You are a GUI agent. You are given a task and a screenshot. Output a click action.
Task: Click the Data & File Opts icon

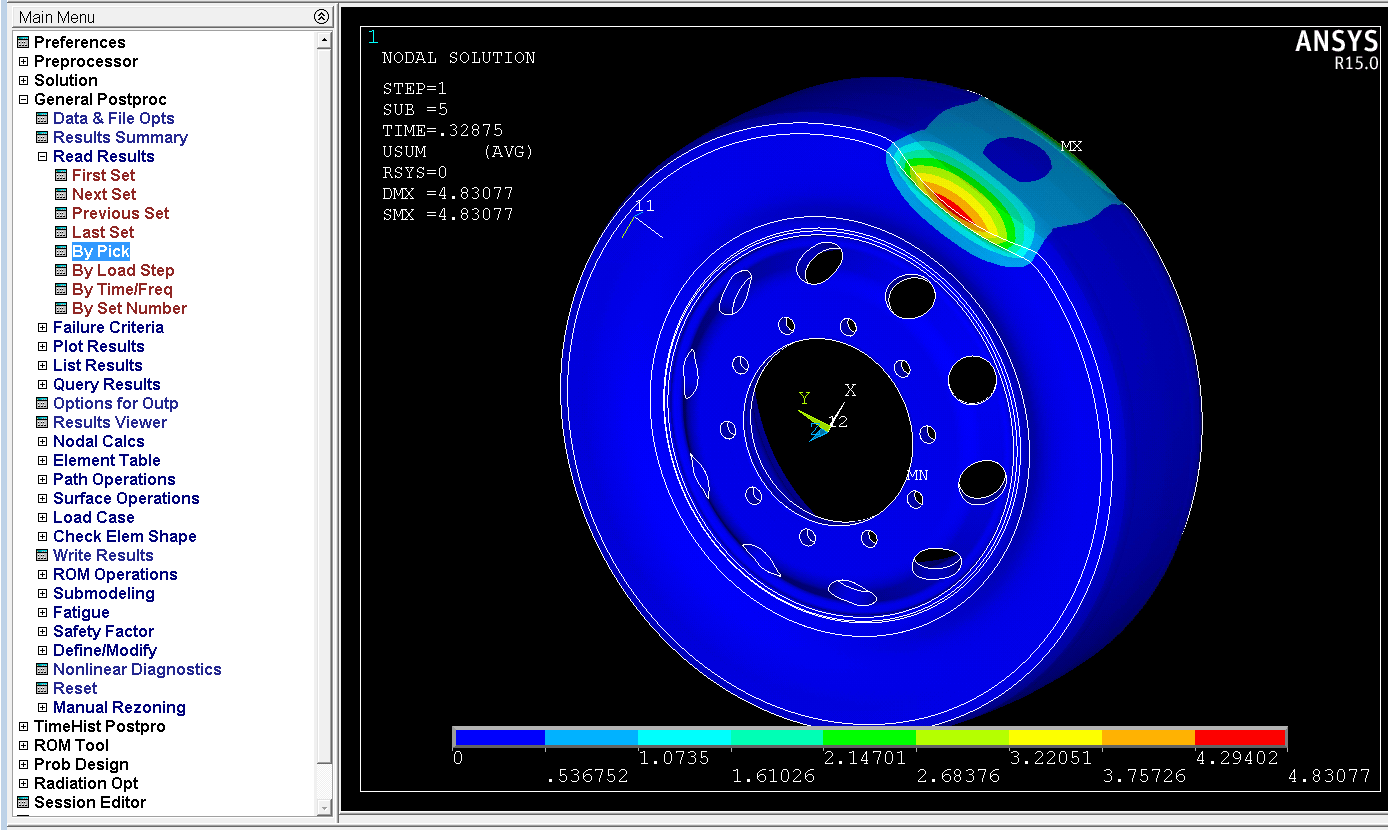pos(42,118)
